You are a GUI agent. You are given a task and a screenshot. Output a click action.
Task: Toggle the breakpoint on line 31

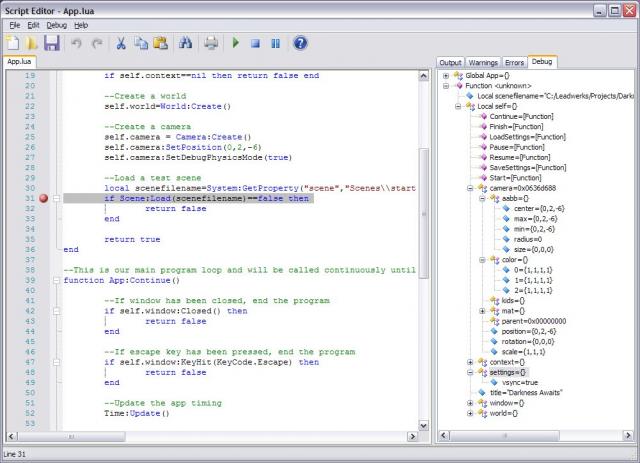42,198
